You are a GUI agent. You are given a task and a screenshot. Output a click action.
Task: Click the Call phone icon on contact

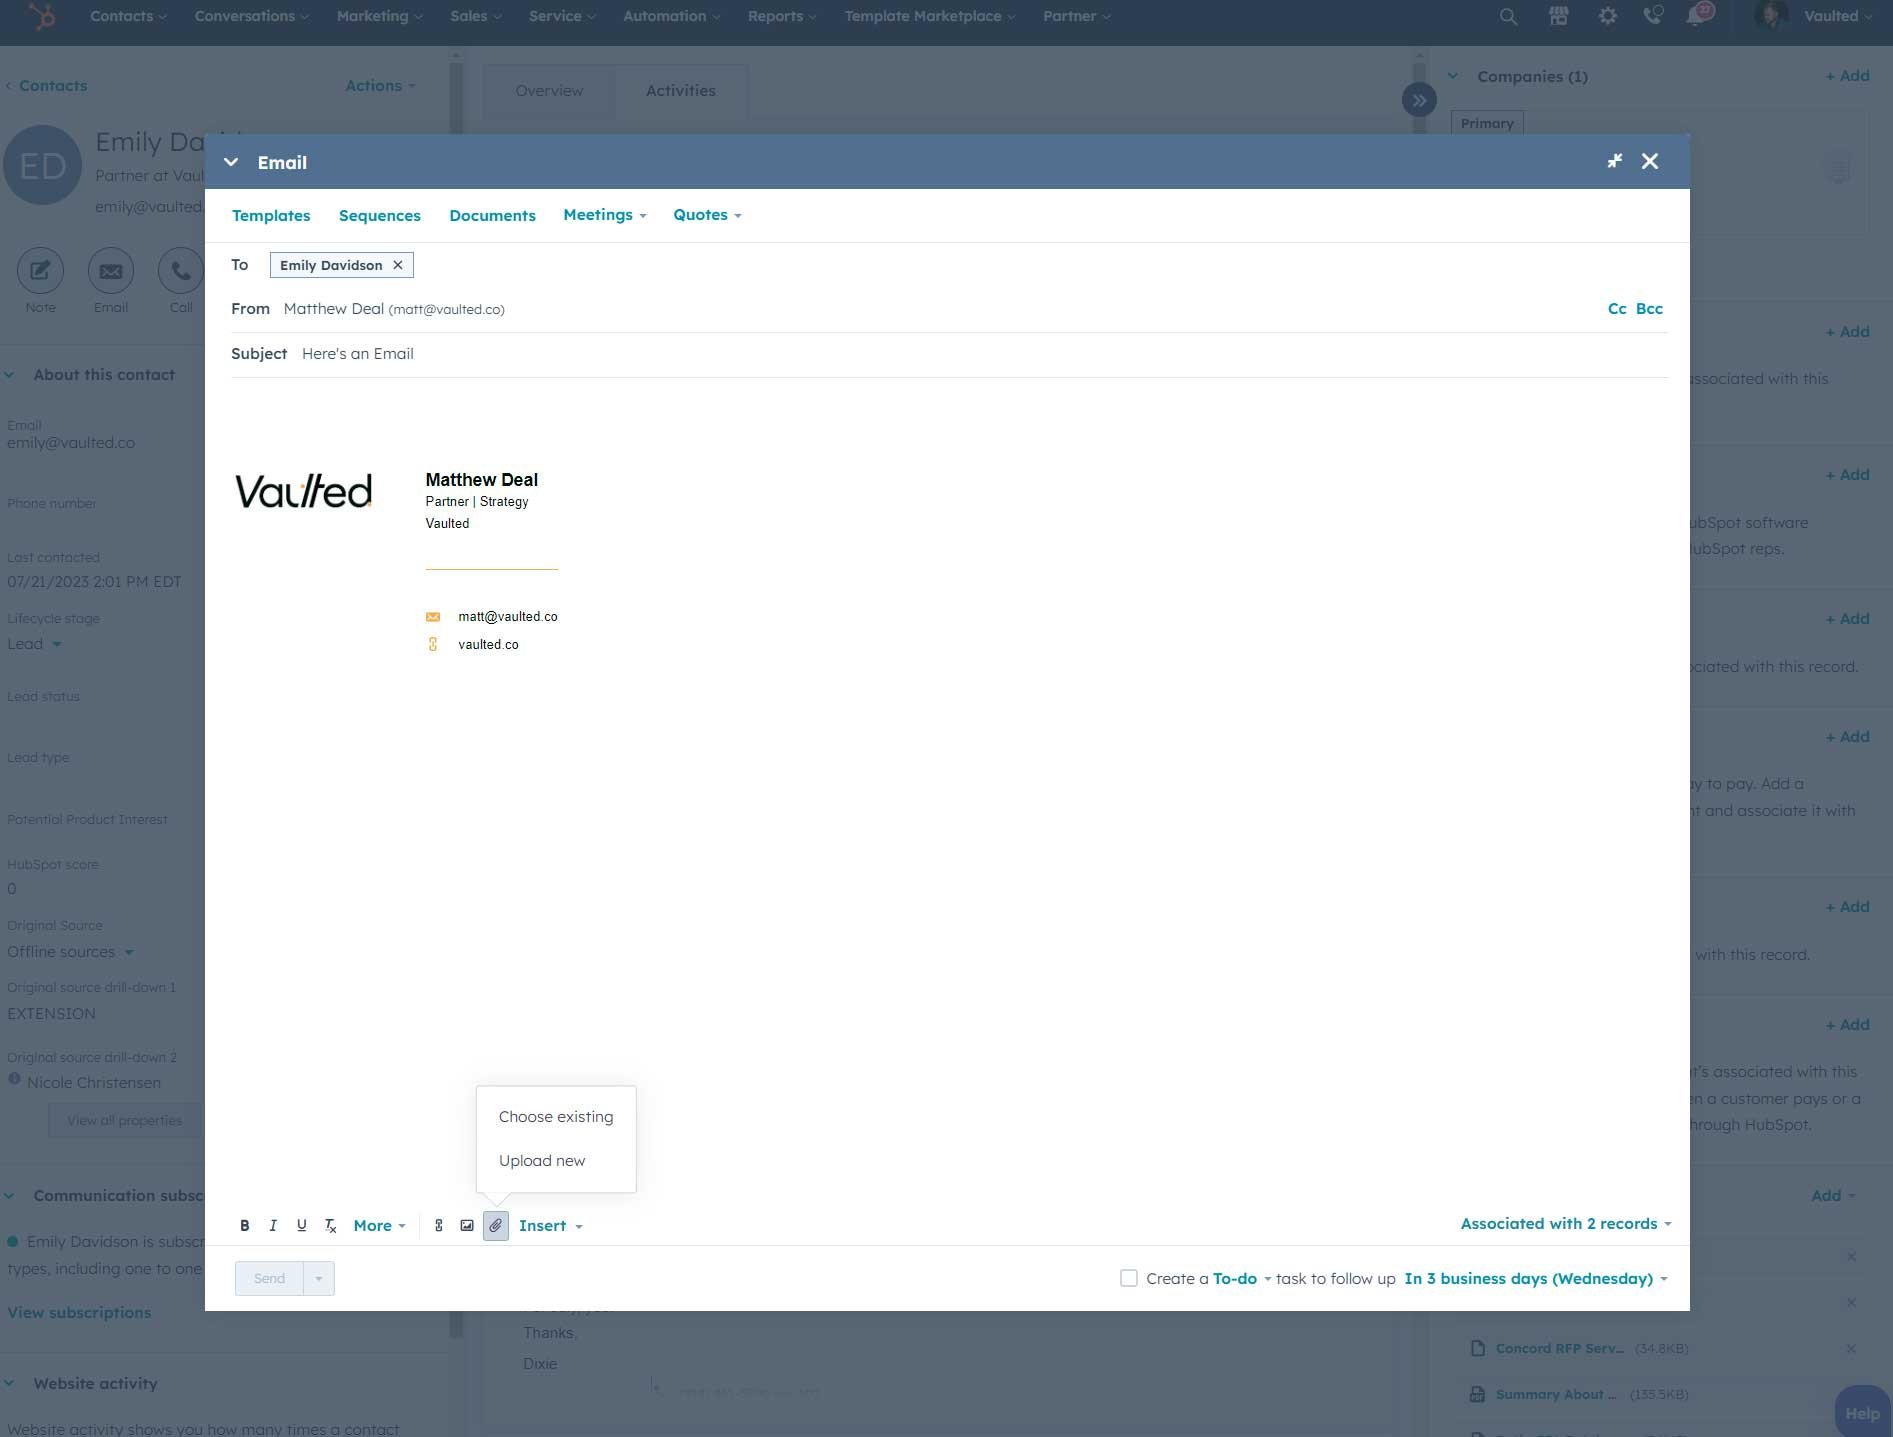pos(181,271)
